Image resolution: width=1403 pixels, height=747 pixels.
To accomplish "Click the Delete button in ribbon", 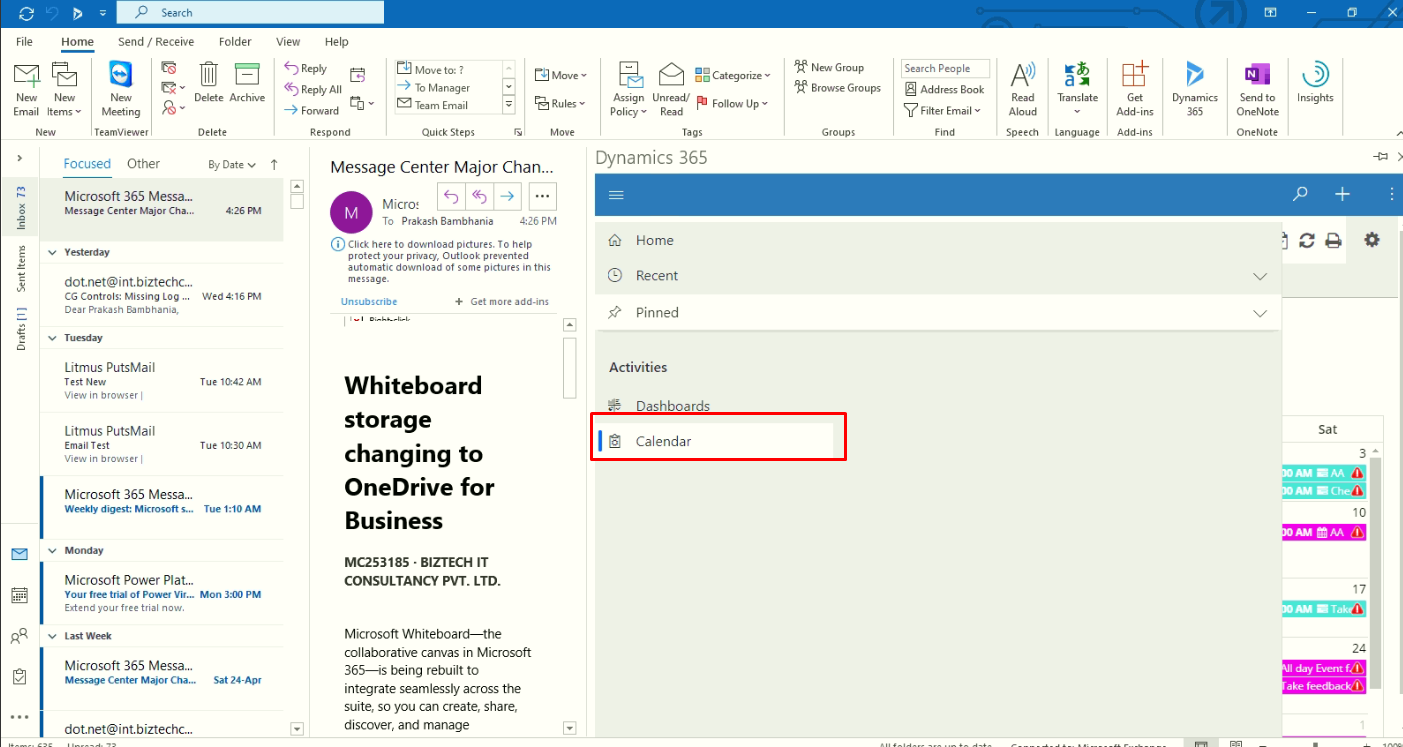I will point(209,82).
